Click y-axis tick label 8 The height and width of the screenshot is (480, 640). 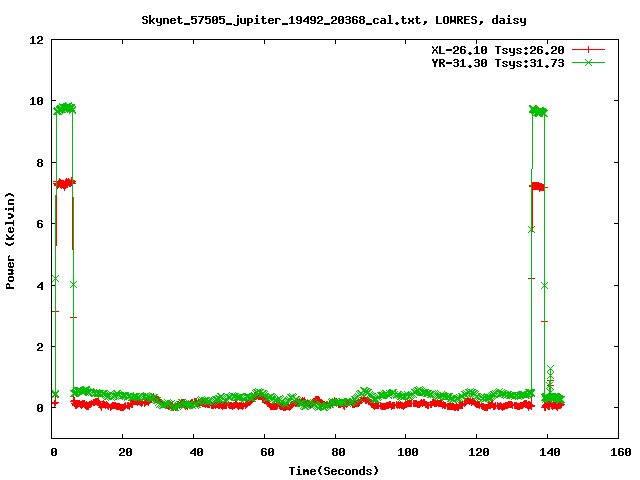coord(40,163)
